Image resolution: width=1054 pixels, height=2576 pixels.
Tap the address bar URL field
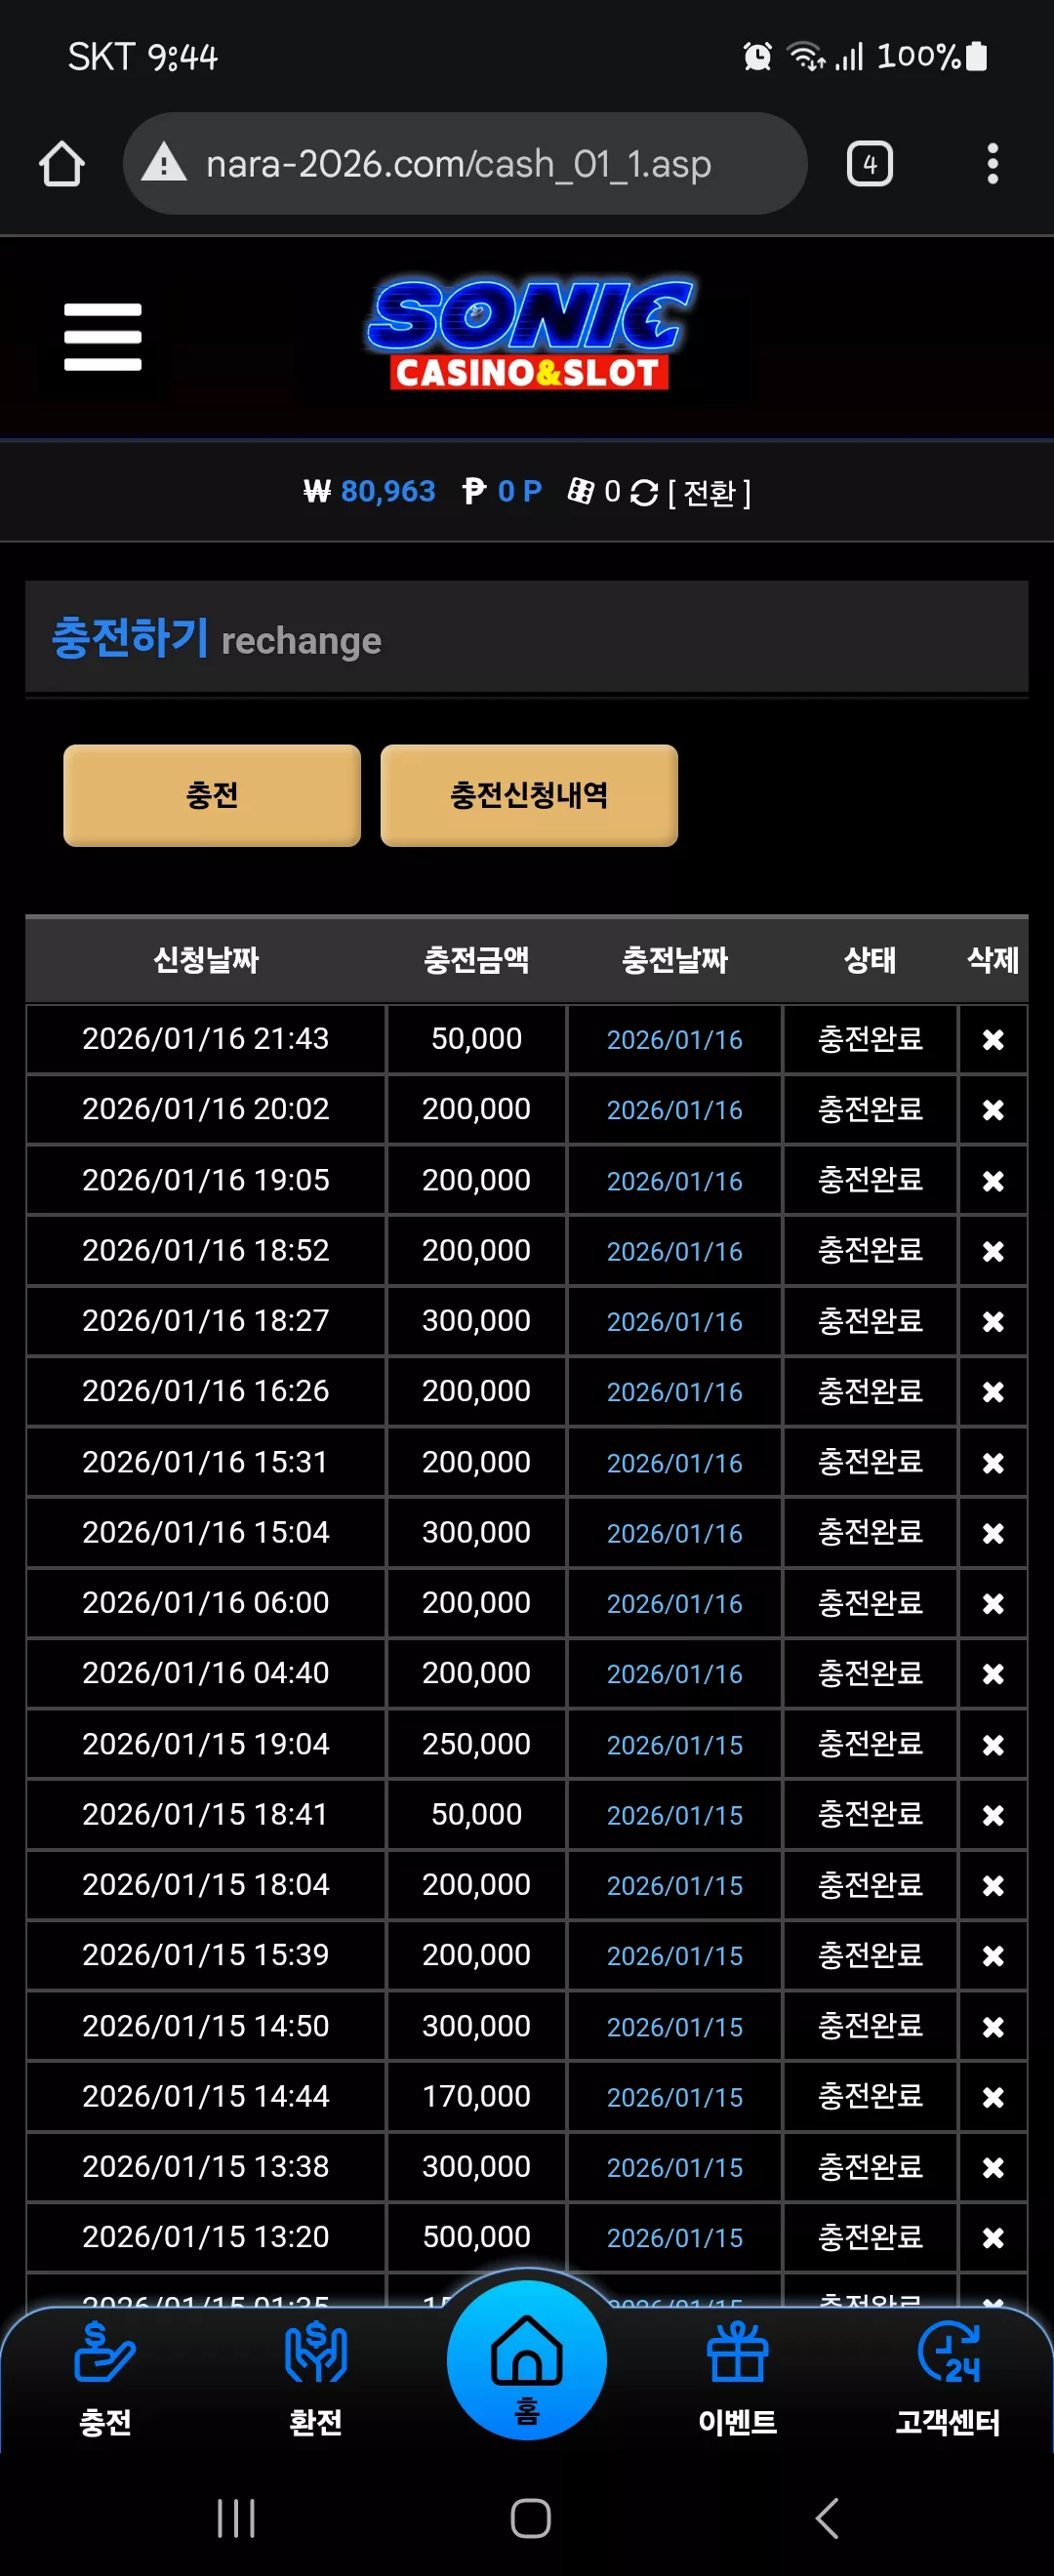(x=465, y=163)
